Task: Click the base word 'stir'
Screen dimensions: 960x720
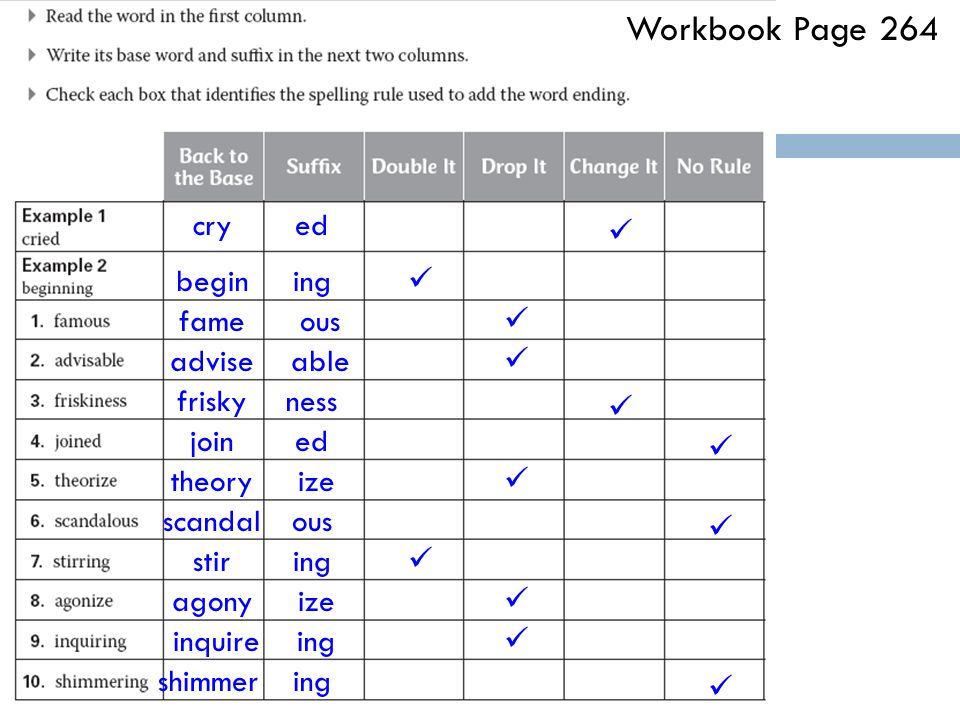Action: 211,562
